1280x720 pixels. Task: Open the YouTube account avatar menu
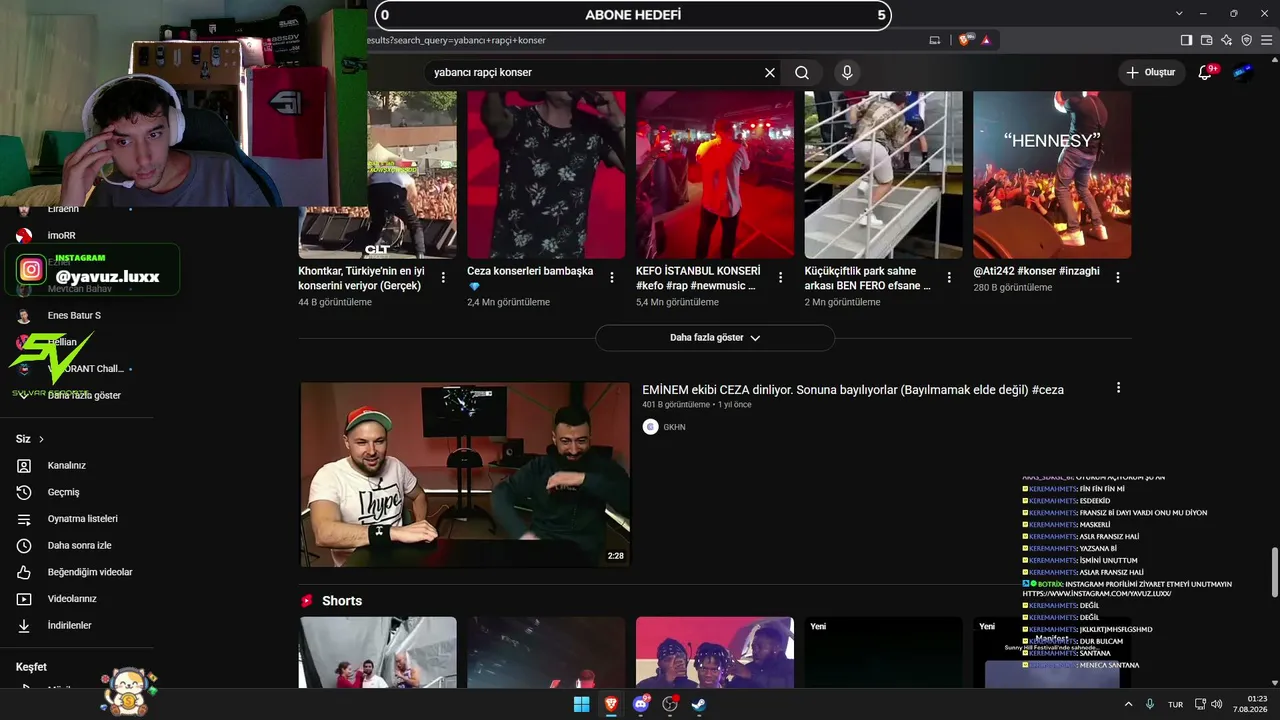(x=1243, y=72)
